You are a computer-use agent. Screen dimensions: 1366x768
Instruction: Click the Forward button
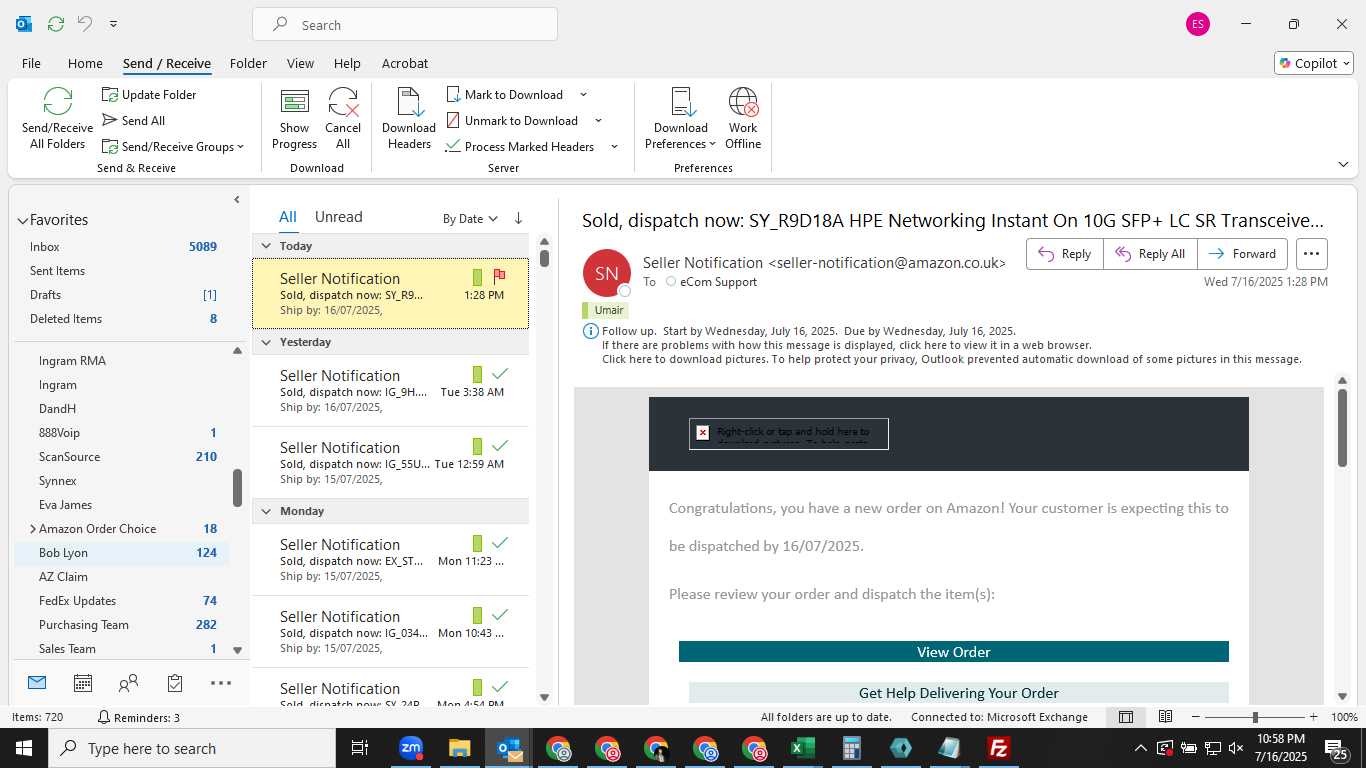1242,254
